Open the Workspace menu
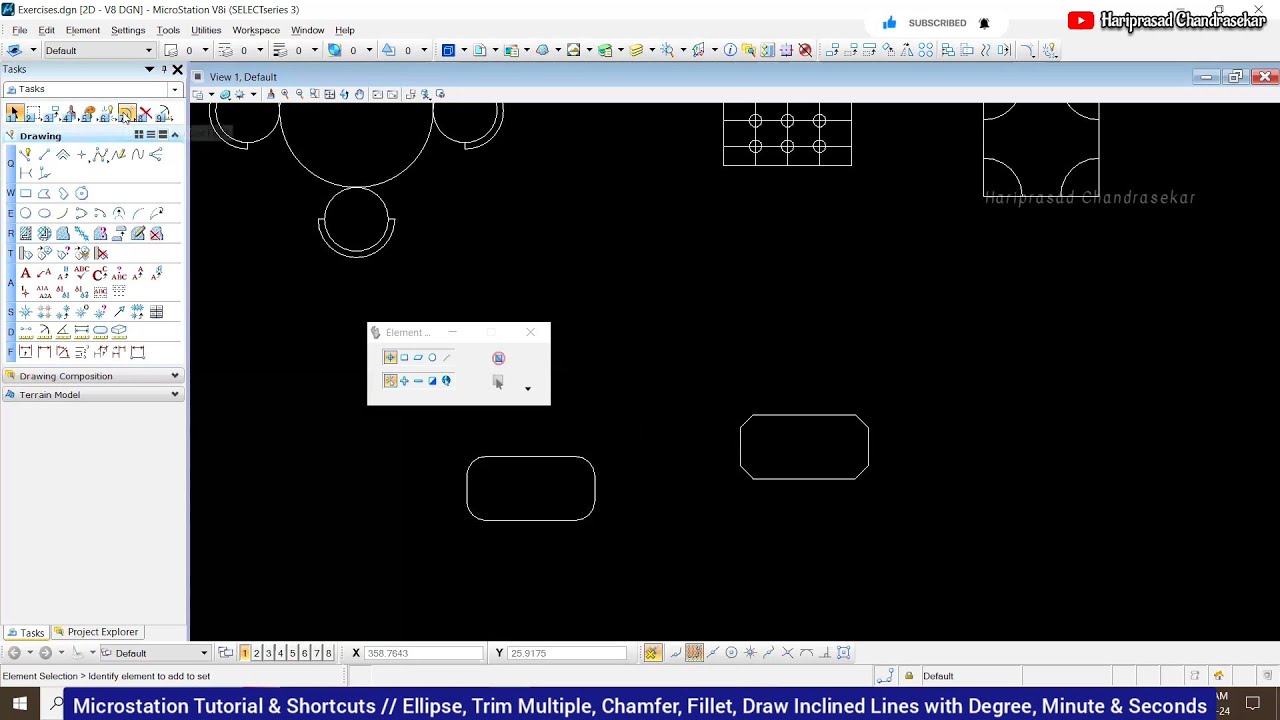Image resolution: width=1280 pixels, height=720 pixels. point(256,30)
